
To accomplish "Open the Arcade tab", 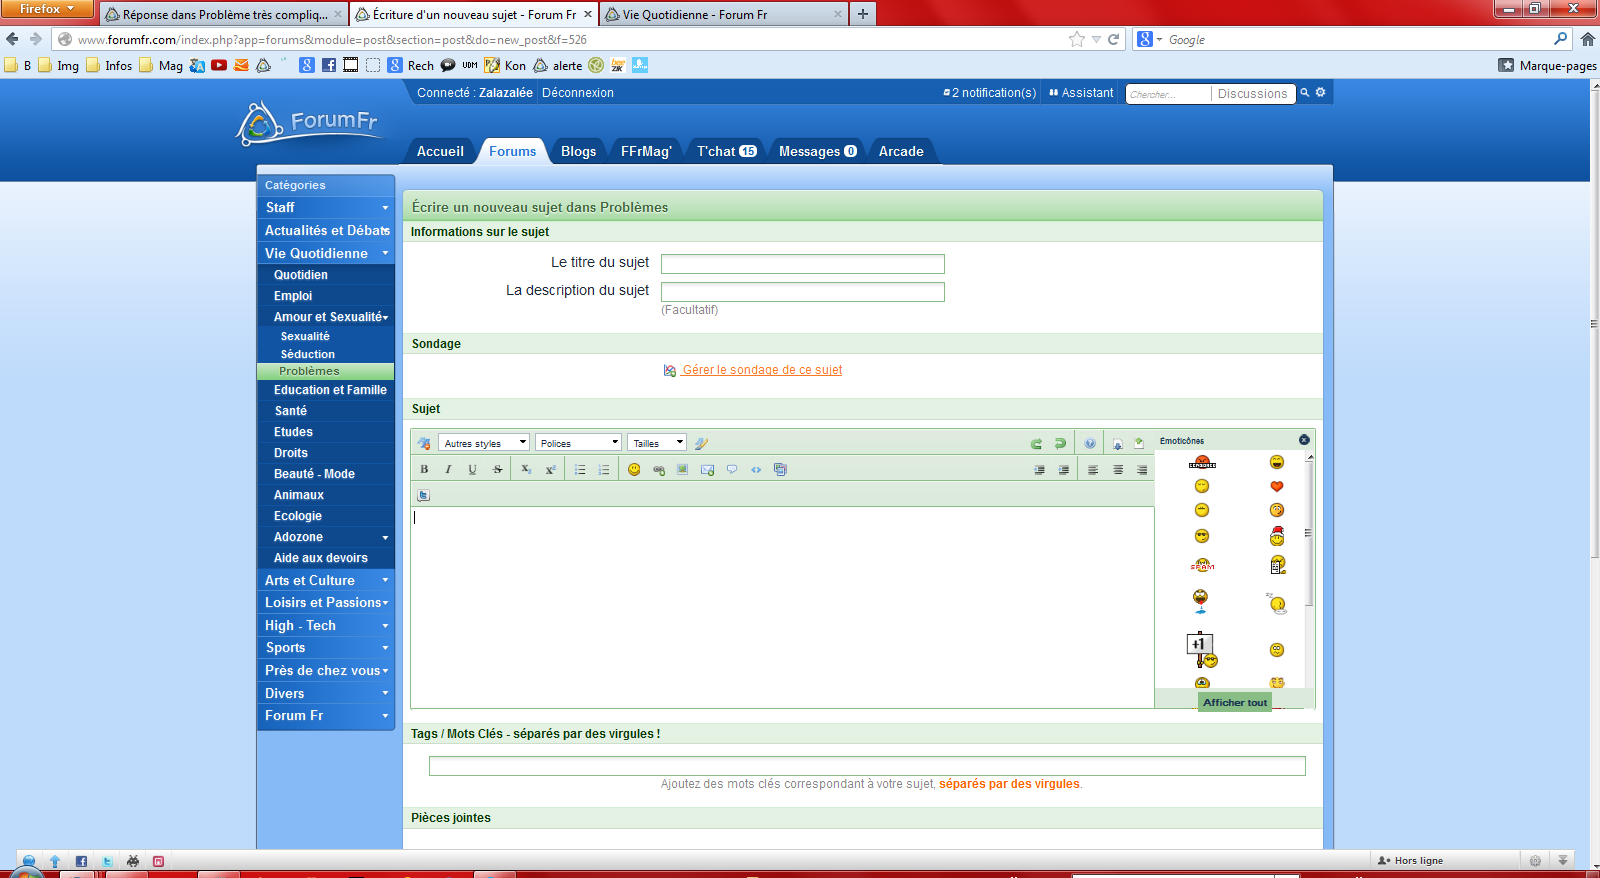I will point(901,151).
